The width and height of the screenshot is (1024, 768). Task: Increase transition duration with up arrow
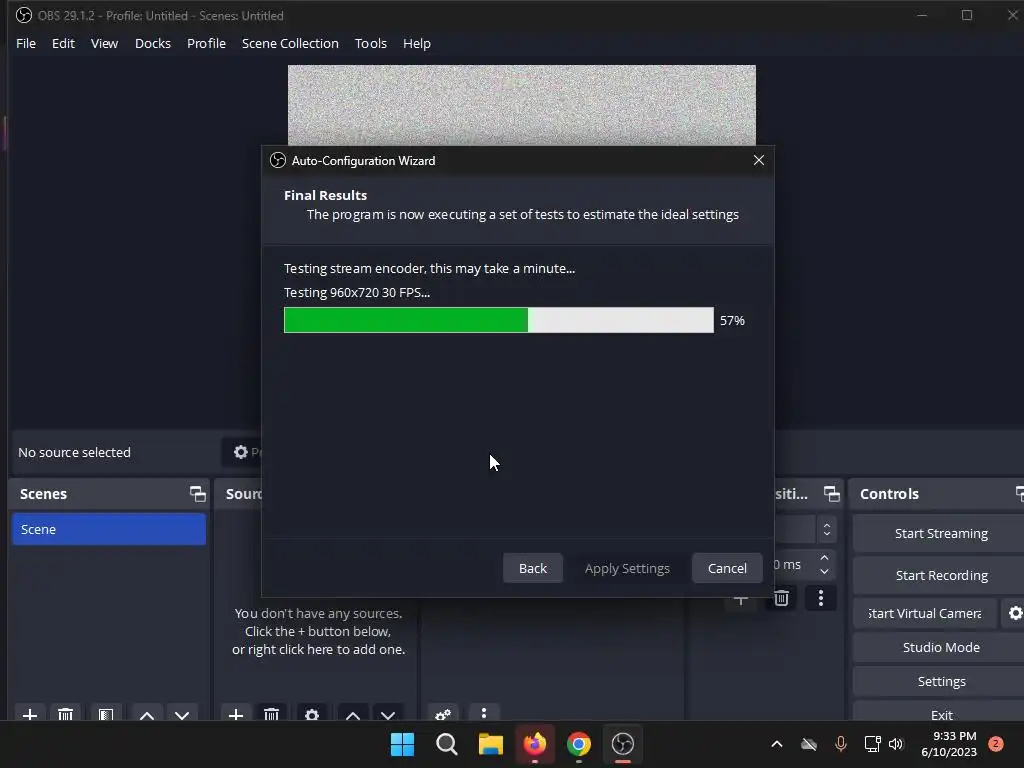(x=824, y=558)
